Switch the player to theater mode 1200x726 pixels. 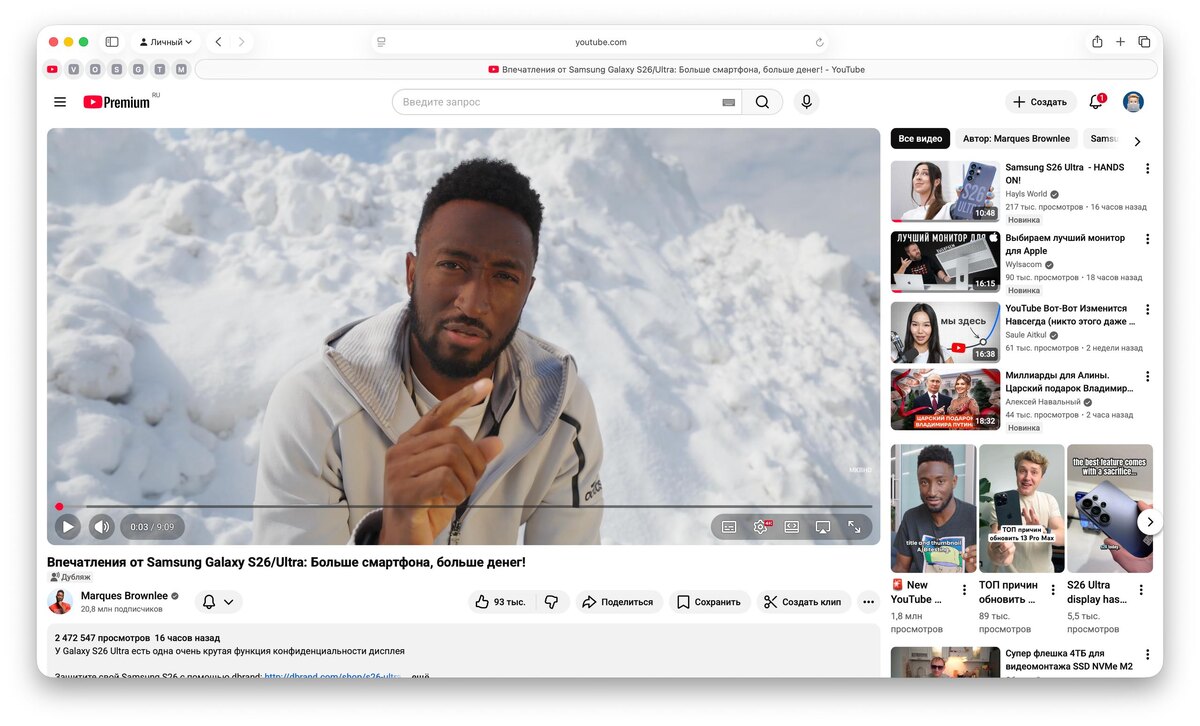[x=791, y=527]
